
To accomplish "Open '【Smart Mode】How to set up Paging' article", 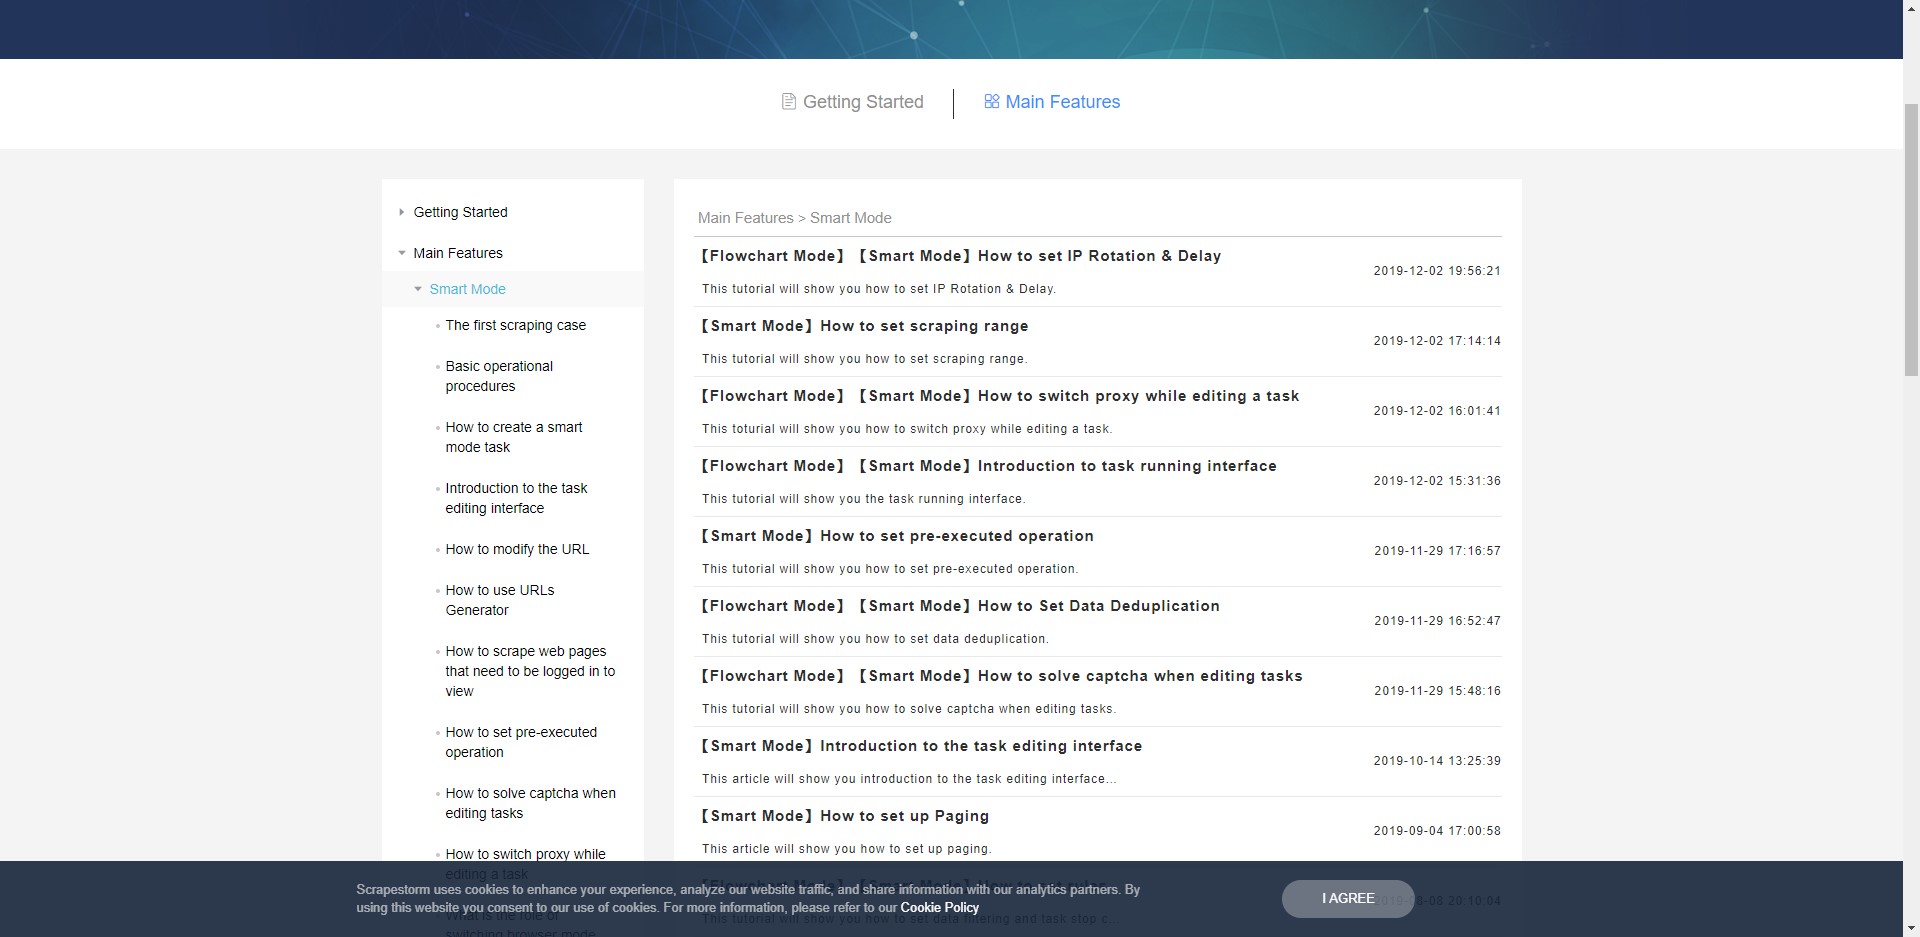I will pyautogui.click(x=844, y=816).
